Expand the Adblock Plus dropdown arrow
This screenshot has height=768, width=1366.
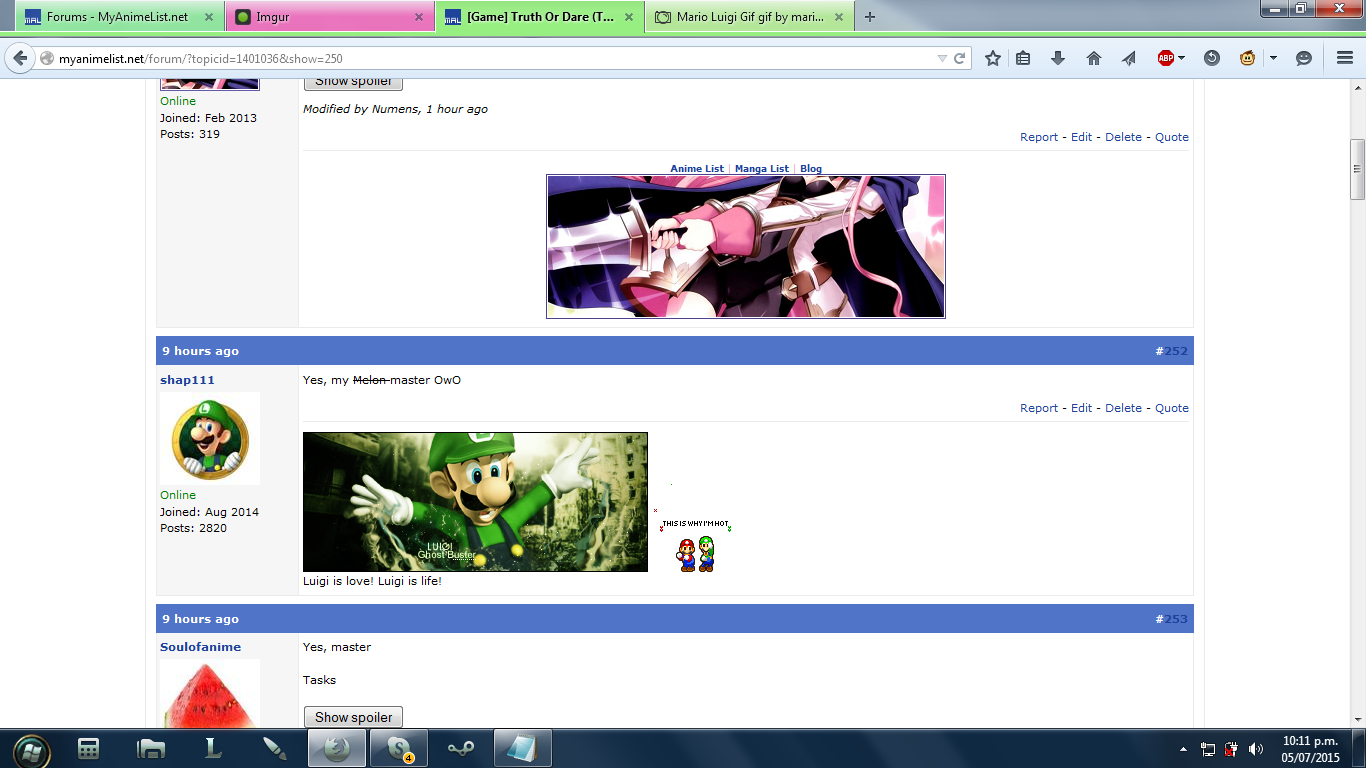(1182, 59)
